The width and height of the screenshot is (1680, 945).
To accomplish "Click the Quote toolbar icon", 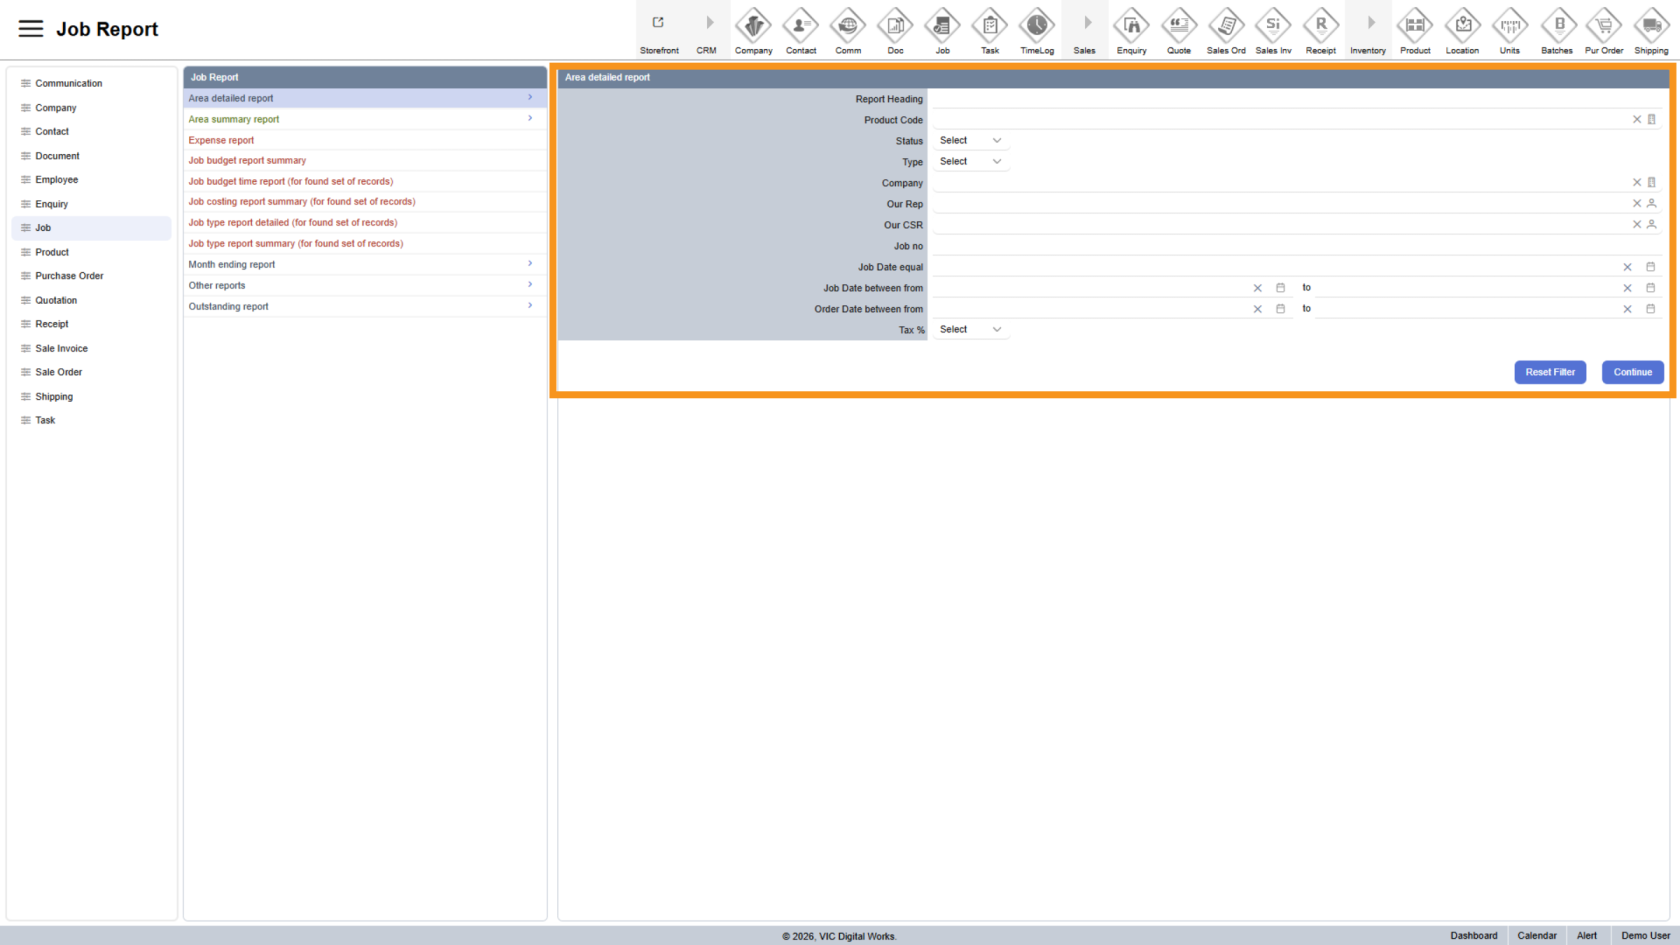I will click(x=1178, y=26).
